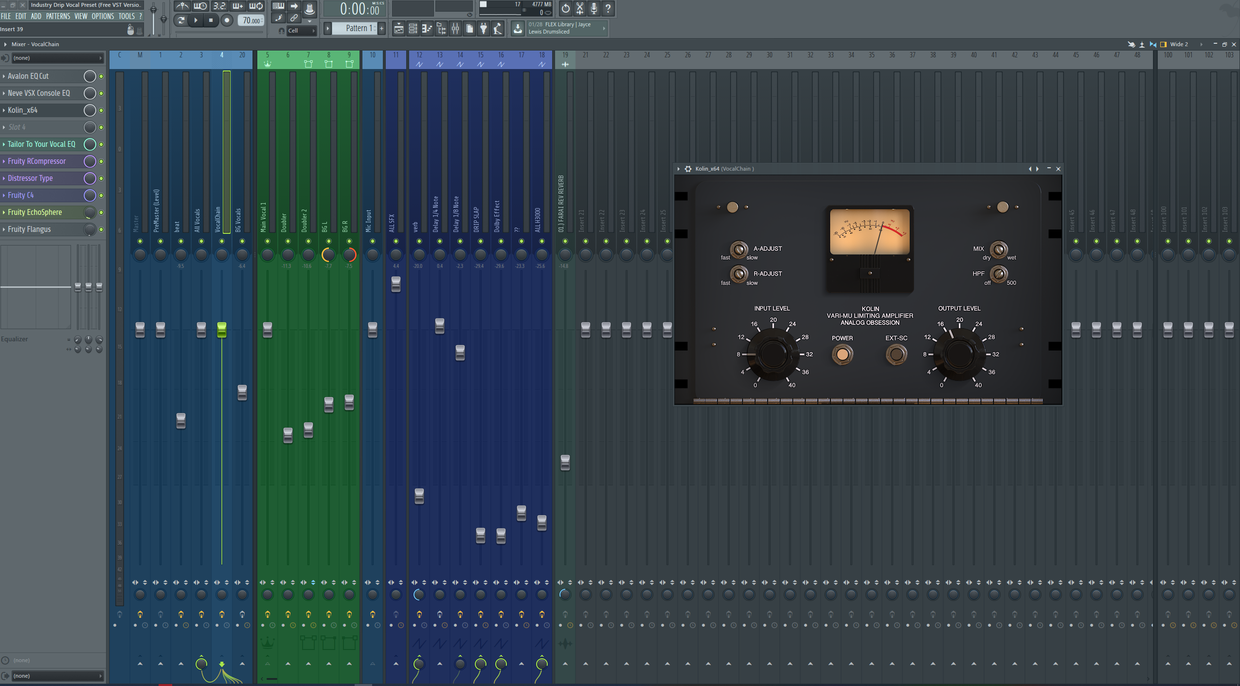
Task: Open the mixer input (none) dropdown
Action: tap(55, 58)
